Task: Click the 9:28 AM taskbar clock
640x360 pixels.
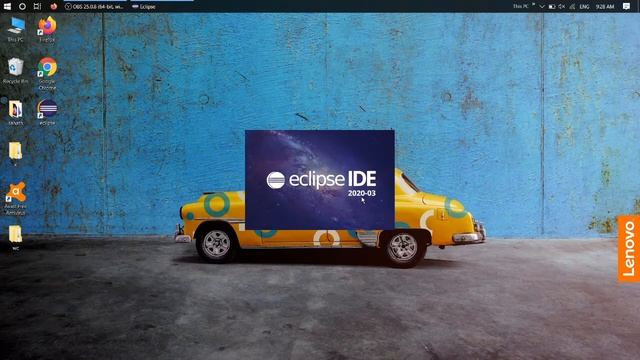Action: tap(605, 7)
